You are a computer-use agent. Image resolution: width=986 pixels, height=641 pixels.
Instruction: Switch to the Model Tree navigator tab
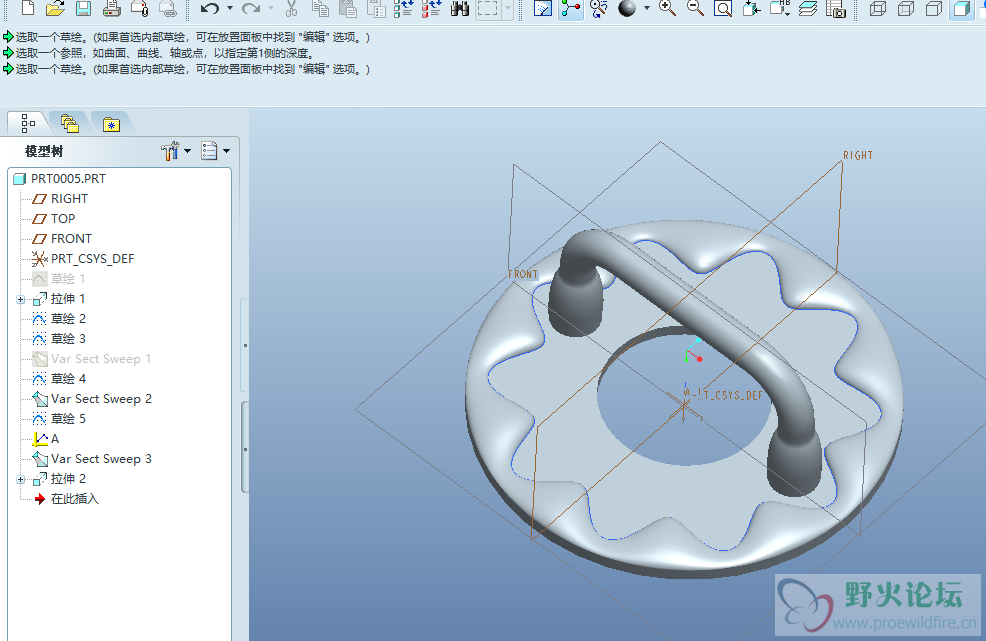(28, 123)
